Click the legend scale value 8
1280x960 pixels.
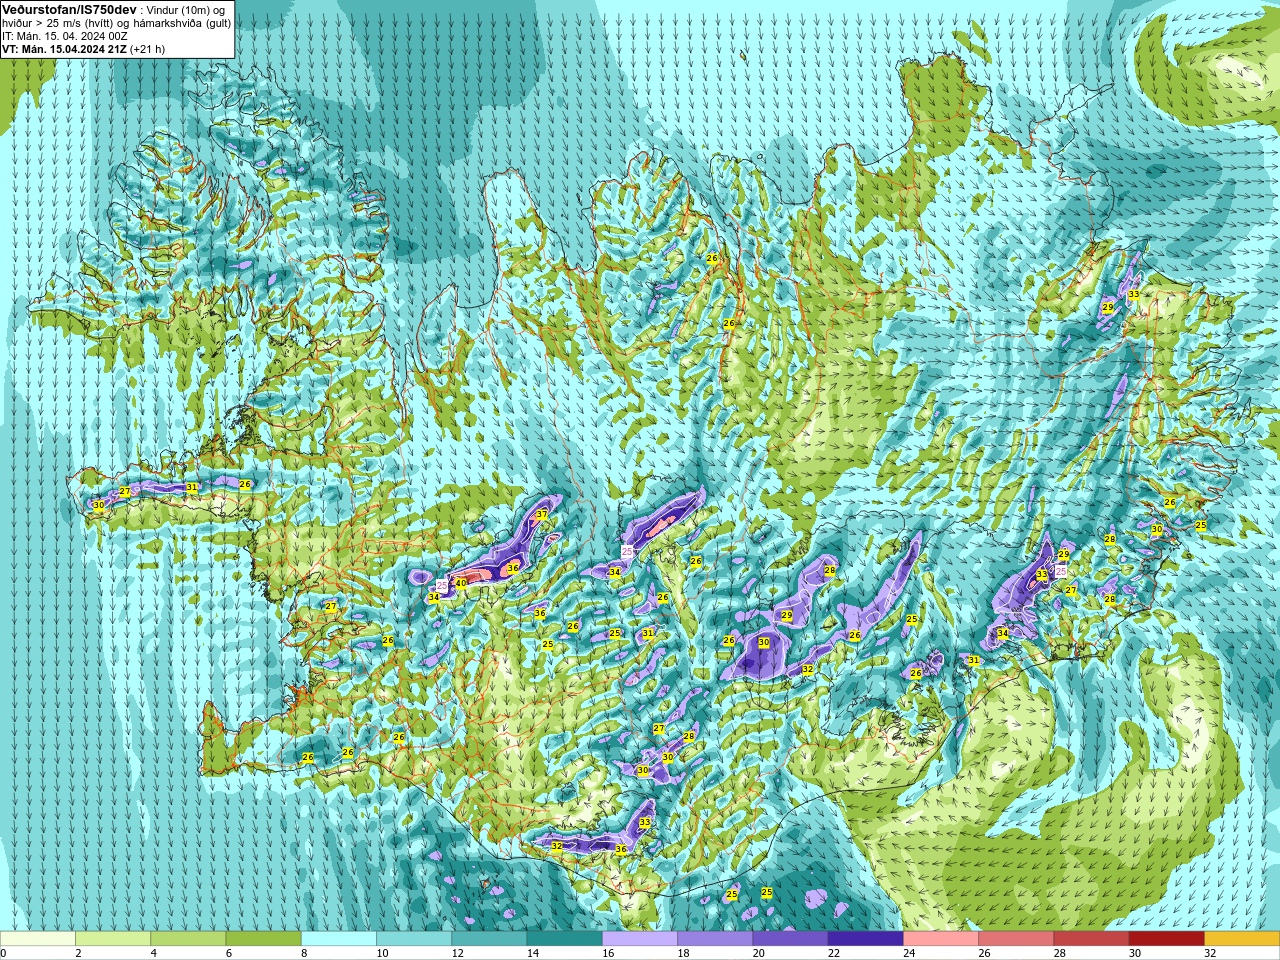pos(305,953)
